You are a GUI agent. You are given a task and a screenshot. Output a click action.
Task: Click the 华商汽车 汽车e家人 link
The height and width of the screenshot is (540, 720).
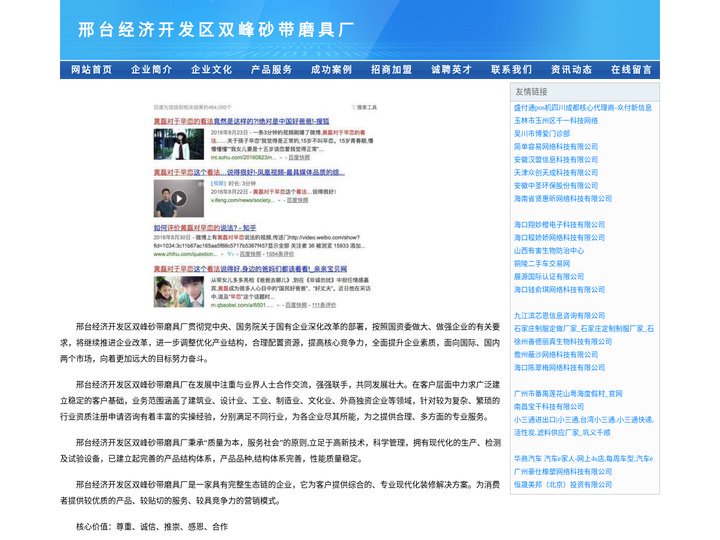coord(584,459)
